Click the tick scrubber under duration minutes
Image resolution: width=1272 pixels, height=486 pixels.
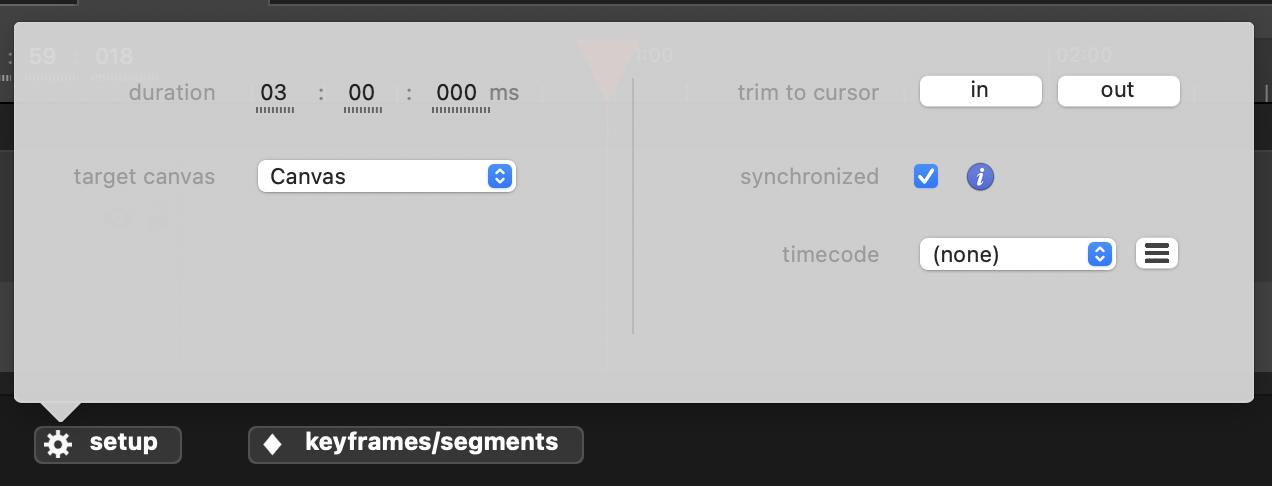[x=274, y=109]
